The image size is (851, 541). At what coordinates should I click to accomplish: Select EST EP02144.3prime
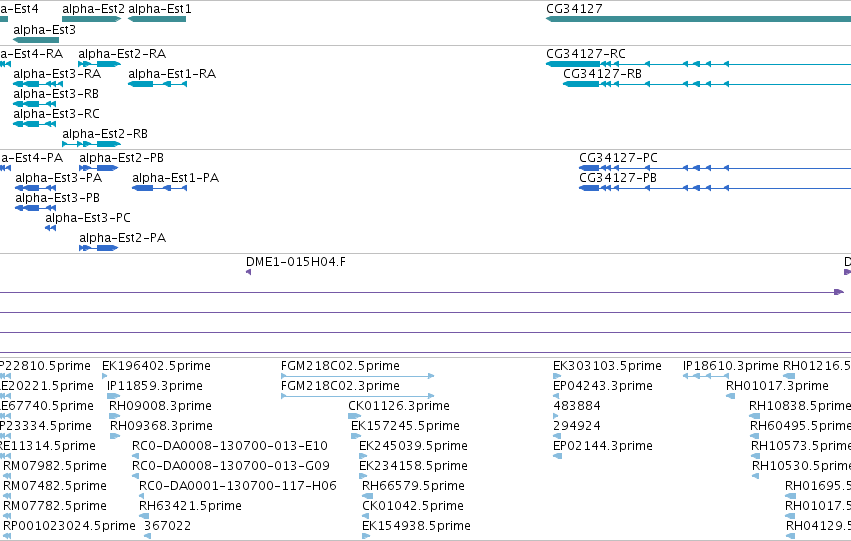(x=557, y=456)
